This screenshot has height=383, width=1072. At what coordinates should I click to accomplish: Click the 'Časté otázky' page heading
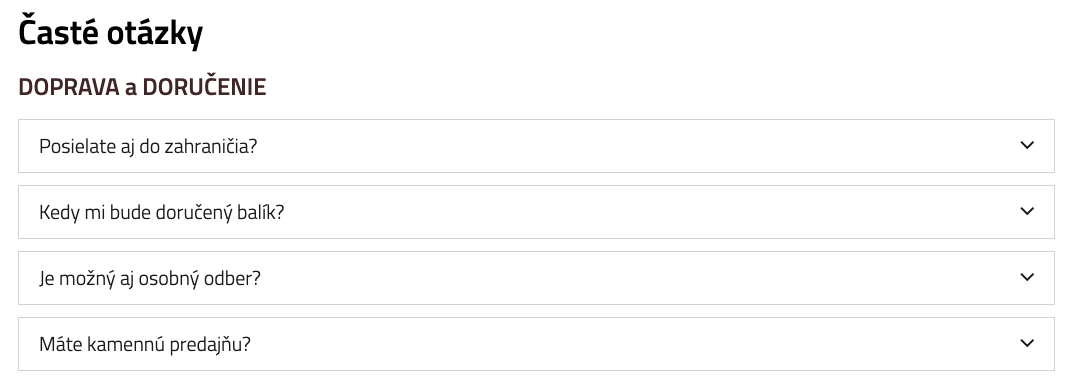(x=111, y=32)
